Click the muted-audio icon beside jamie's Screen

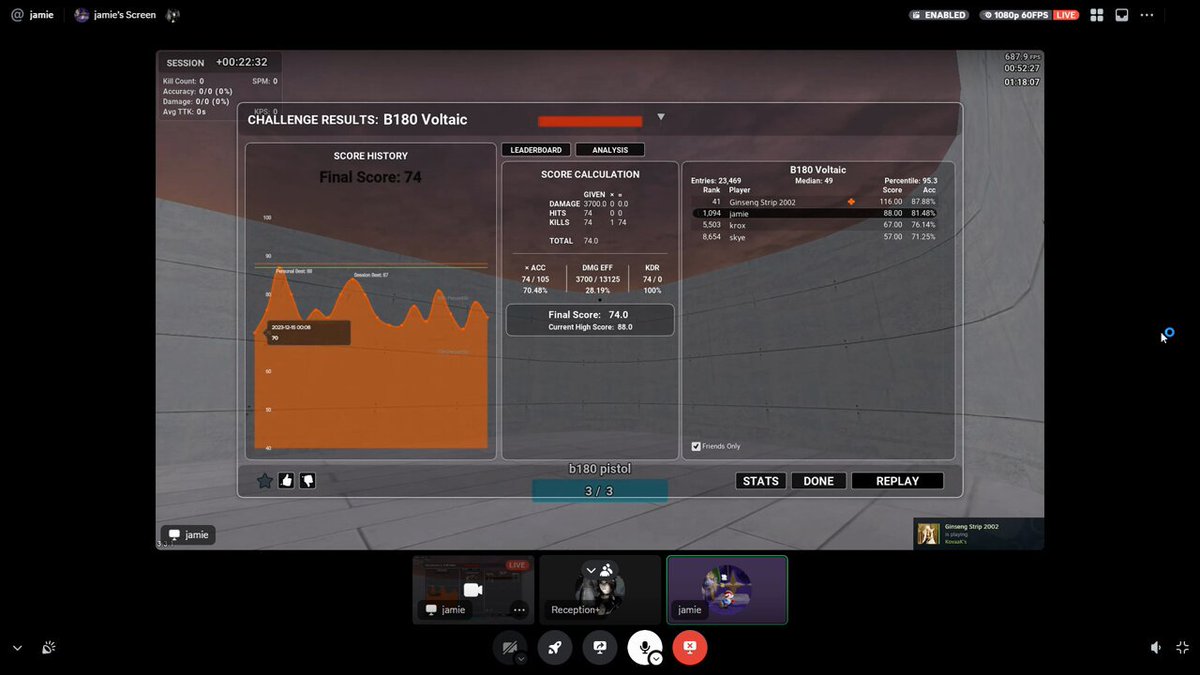[x=173, y=15]
